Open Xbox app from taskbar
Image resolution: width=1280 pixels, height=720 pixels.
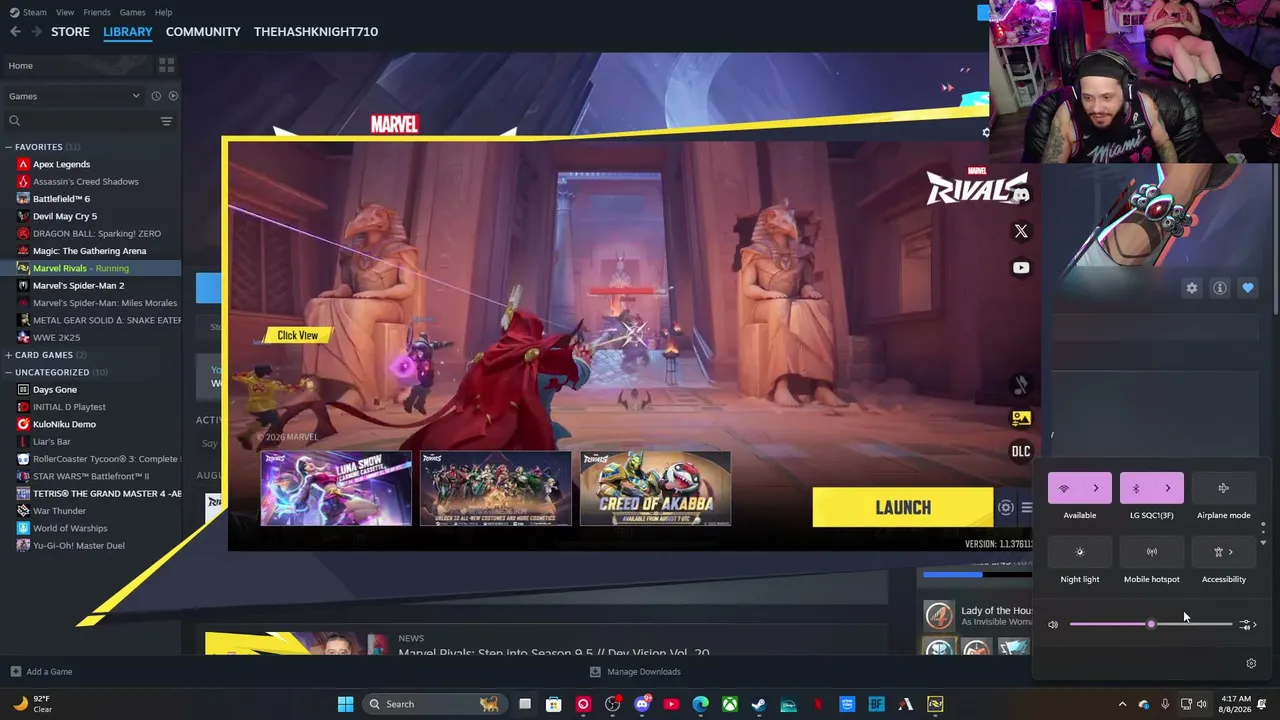(730, 704)
